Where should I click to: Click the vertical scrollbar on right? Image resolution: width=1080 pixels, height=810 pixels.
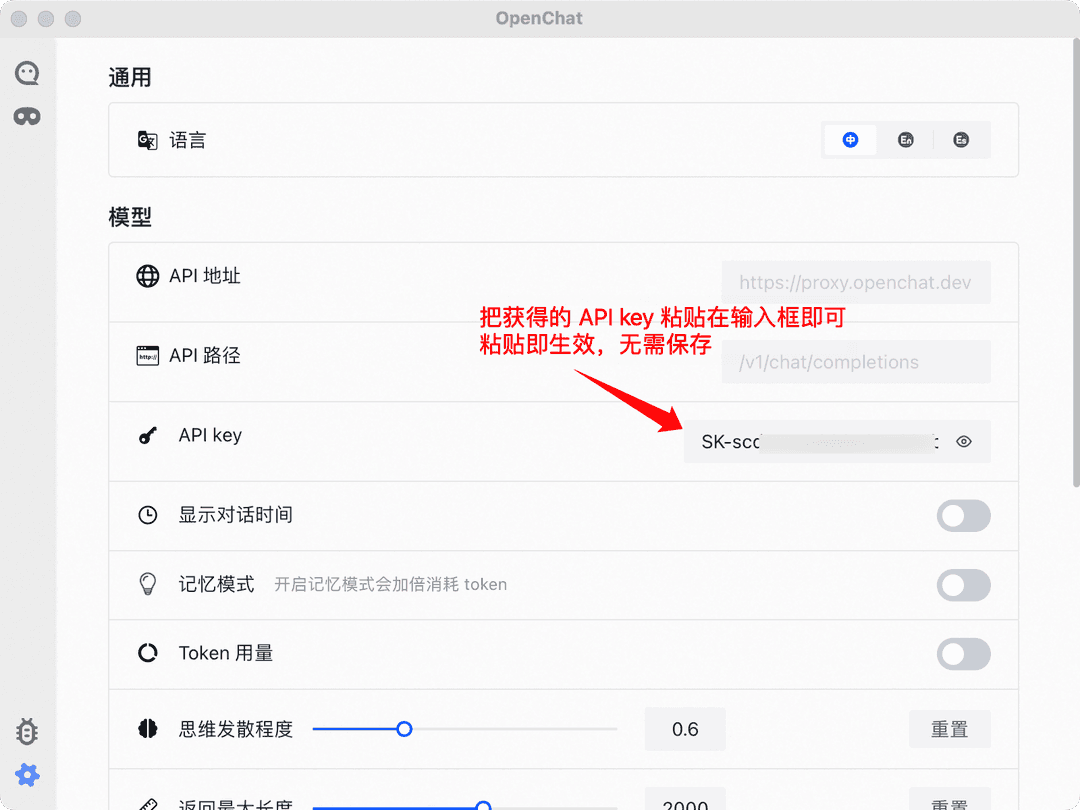click(x=1075, y=262)
